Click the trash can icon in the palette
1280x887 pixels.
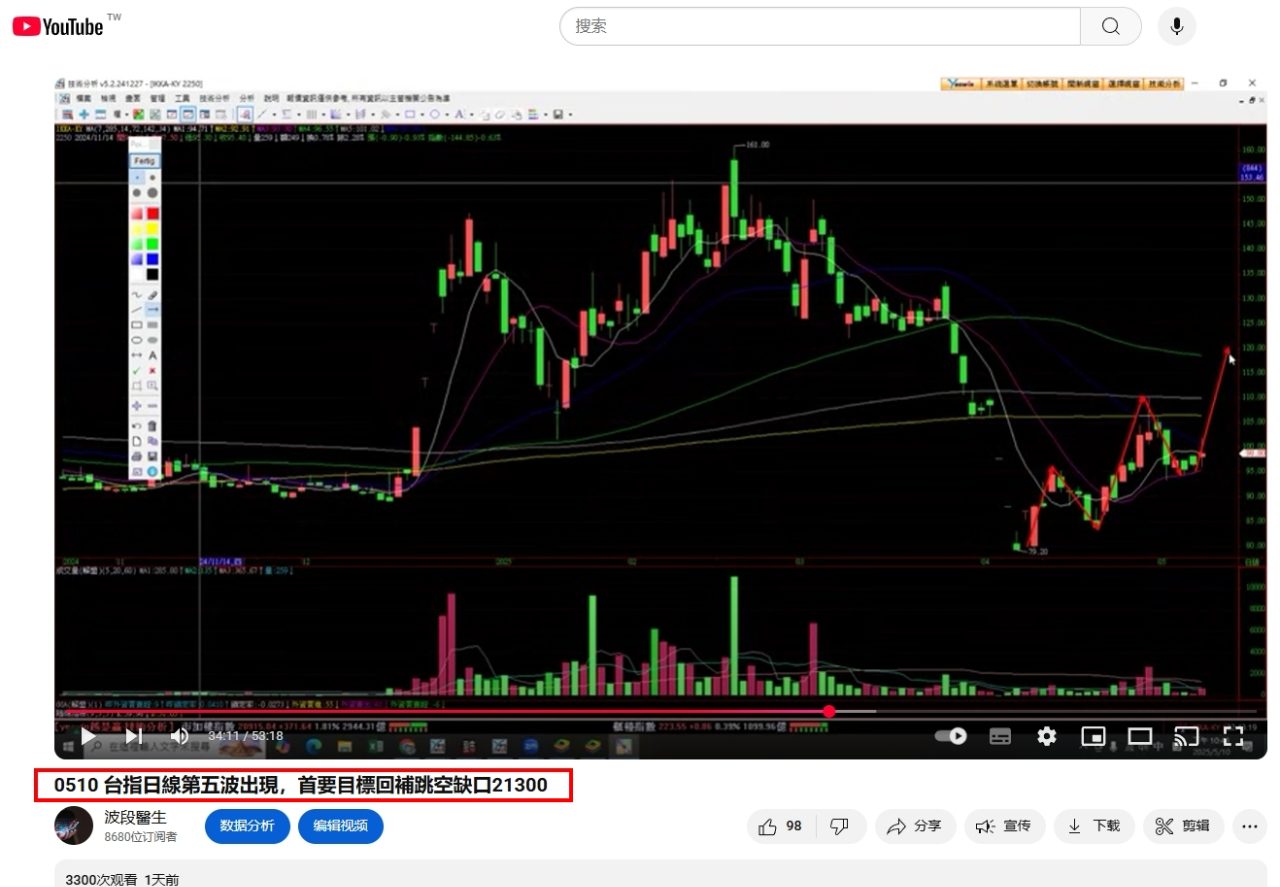[x=152, y=425]
